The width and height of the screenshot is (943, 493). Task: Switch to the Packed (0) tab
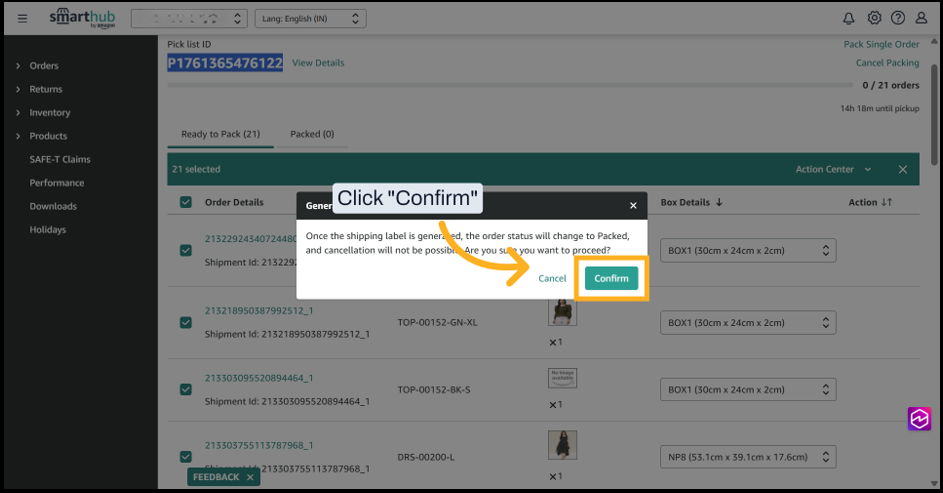click(x=312, y=134)
